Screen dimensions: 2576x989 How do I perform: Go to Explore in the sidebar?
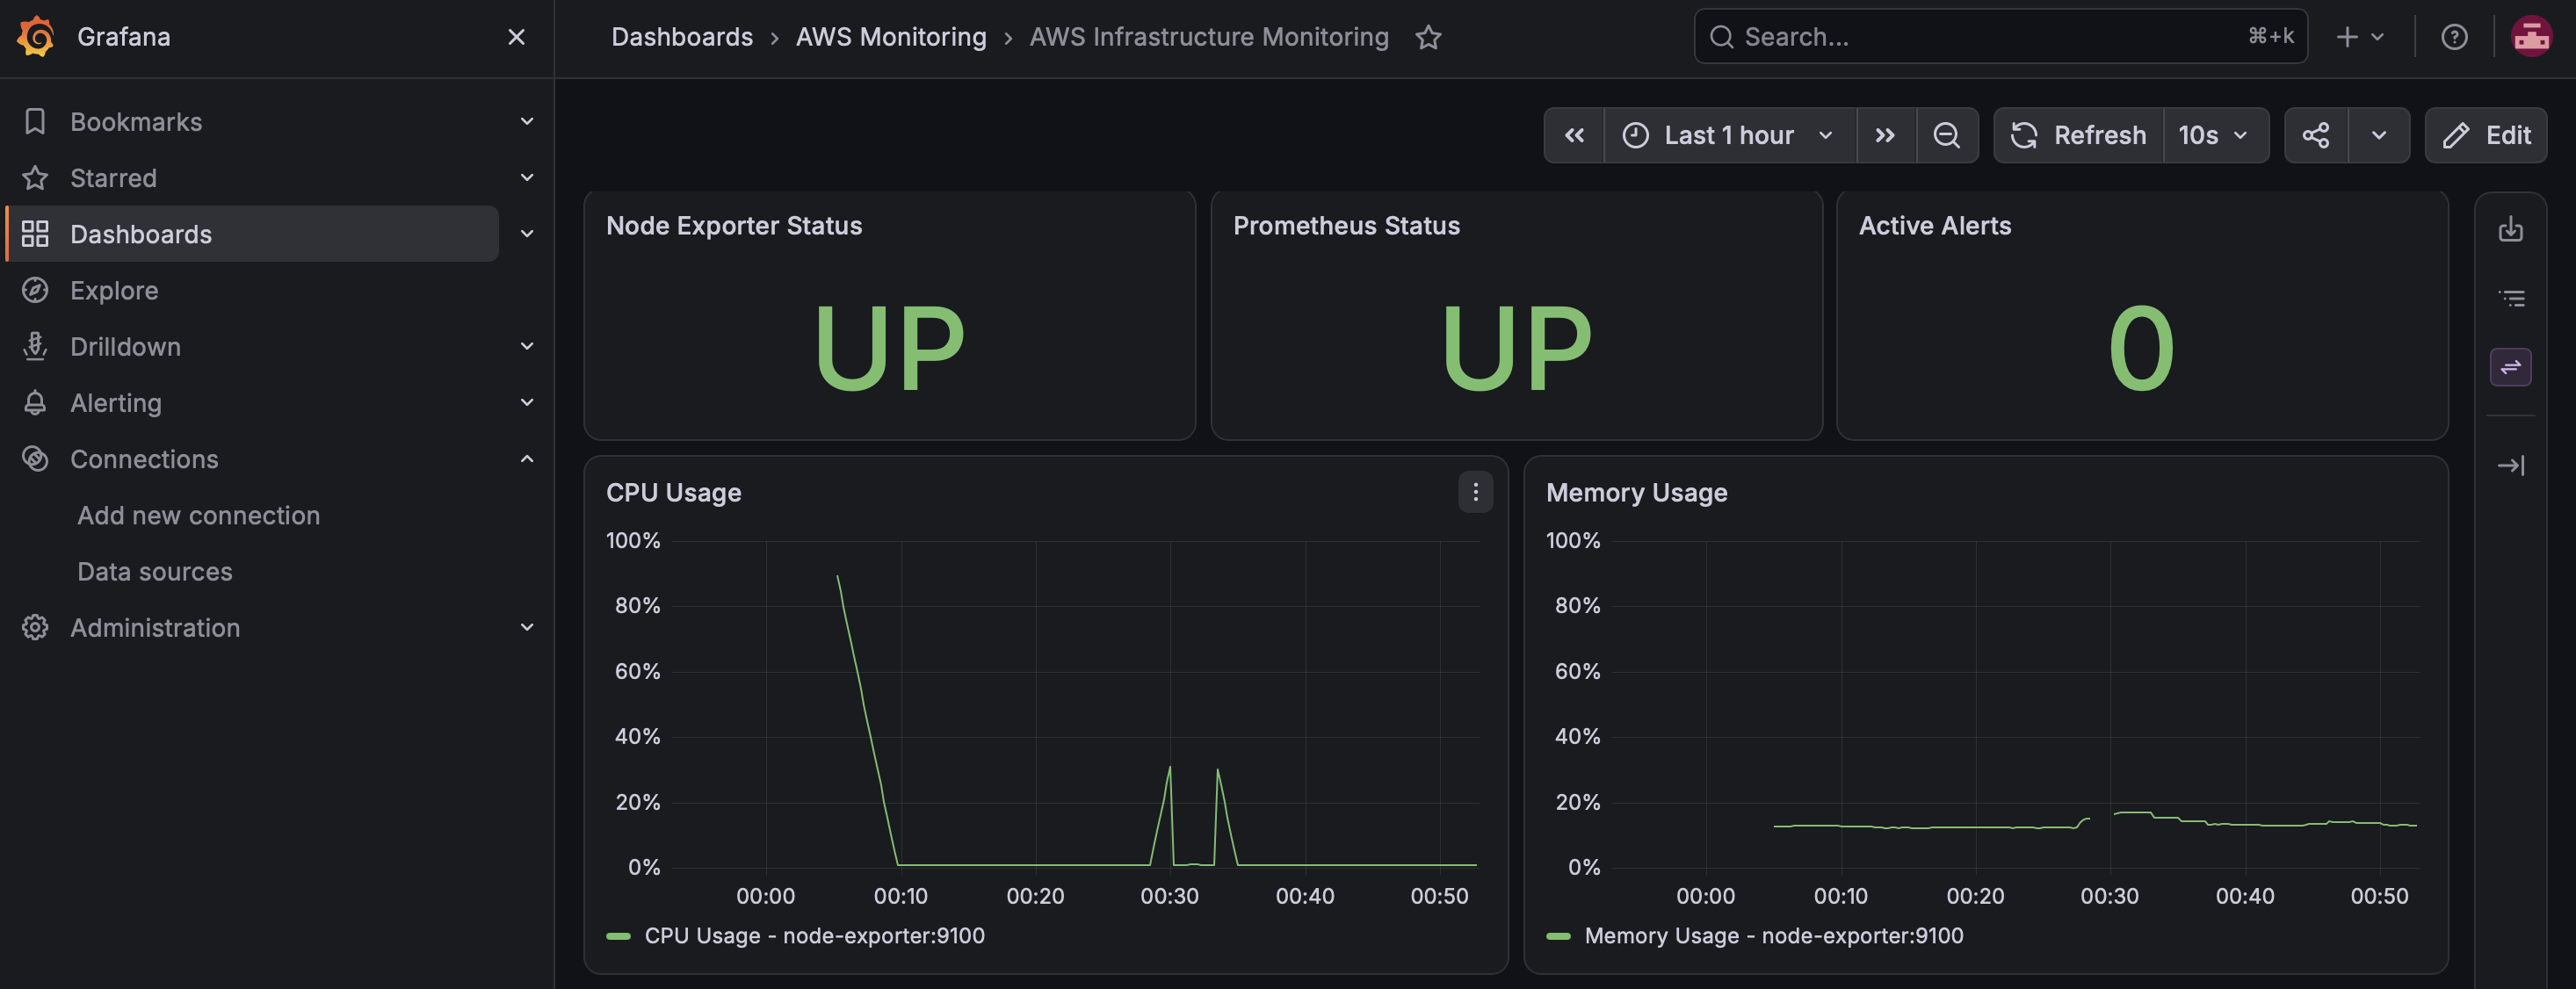coord(114,290)
